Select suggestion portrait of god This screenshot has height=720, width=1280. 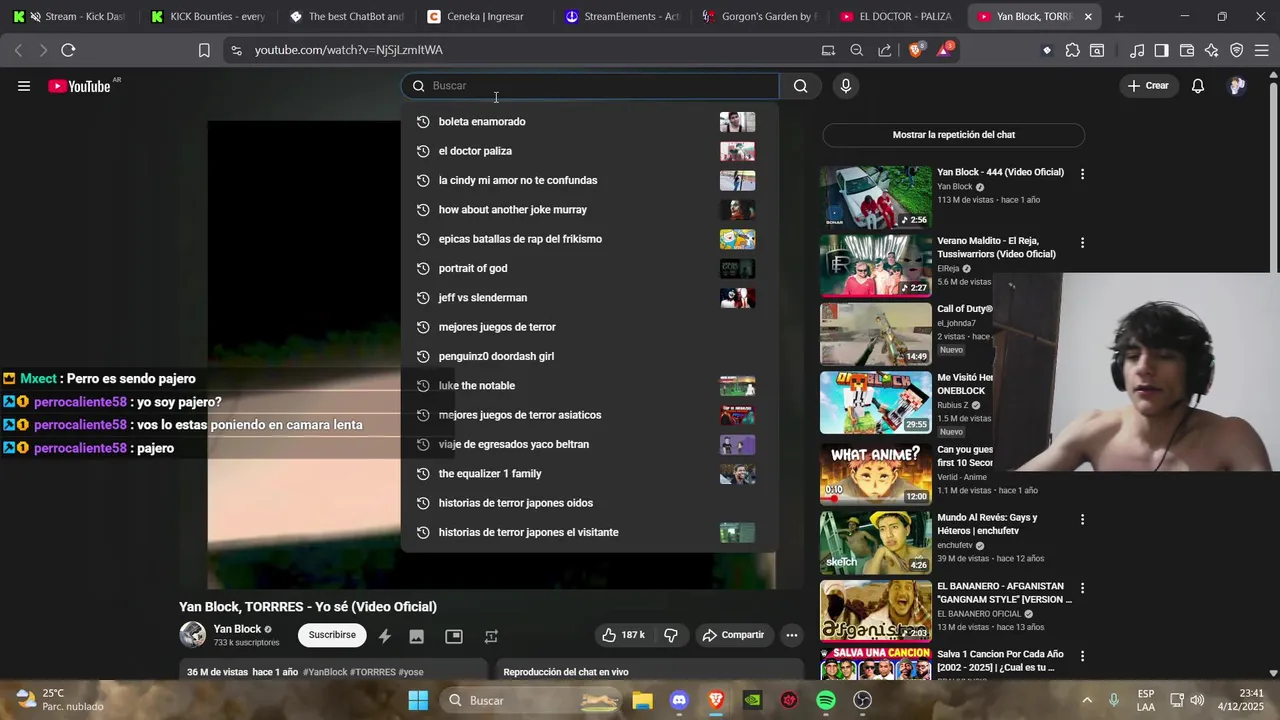[x=590, y=268]
